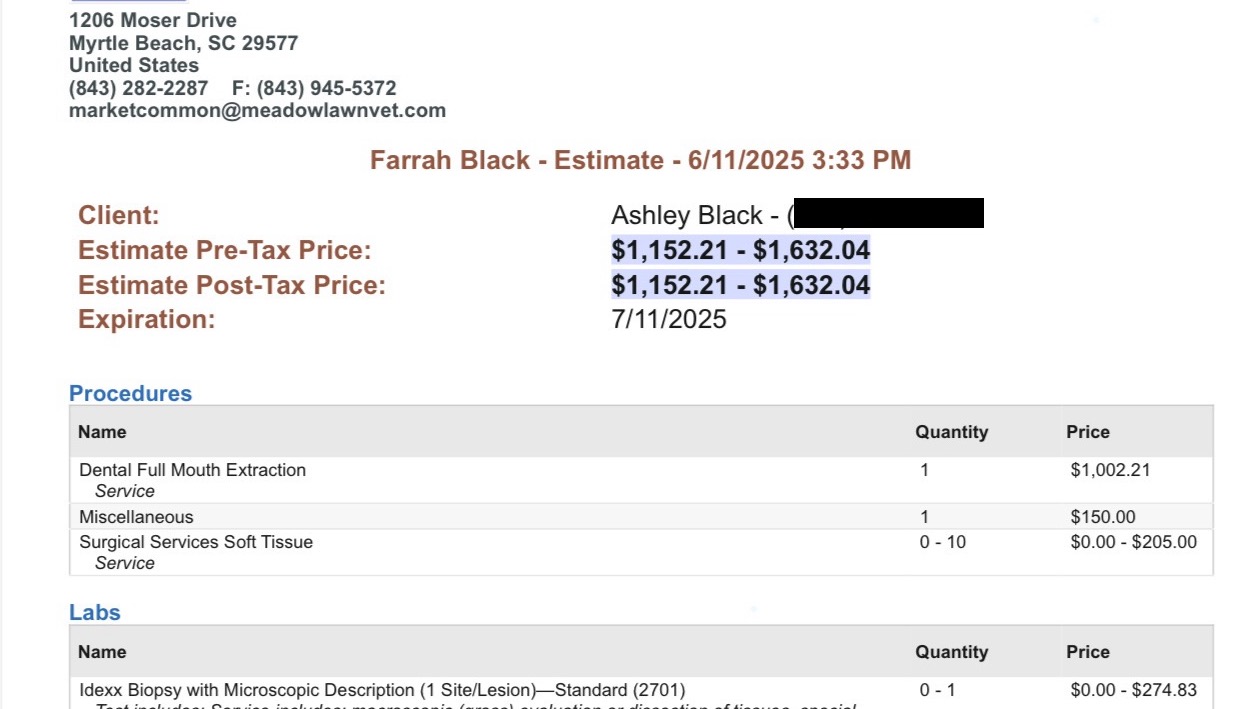Select the Idexx Biopsy lab item

[x=382, y=690]
